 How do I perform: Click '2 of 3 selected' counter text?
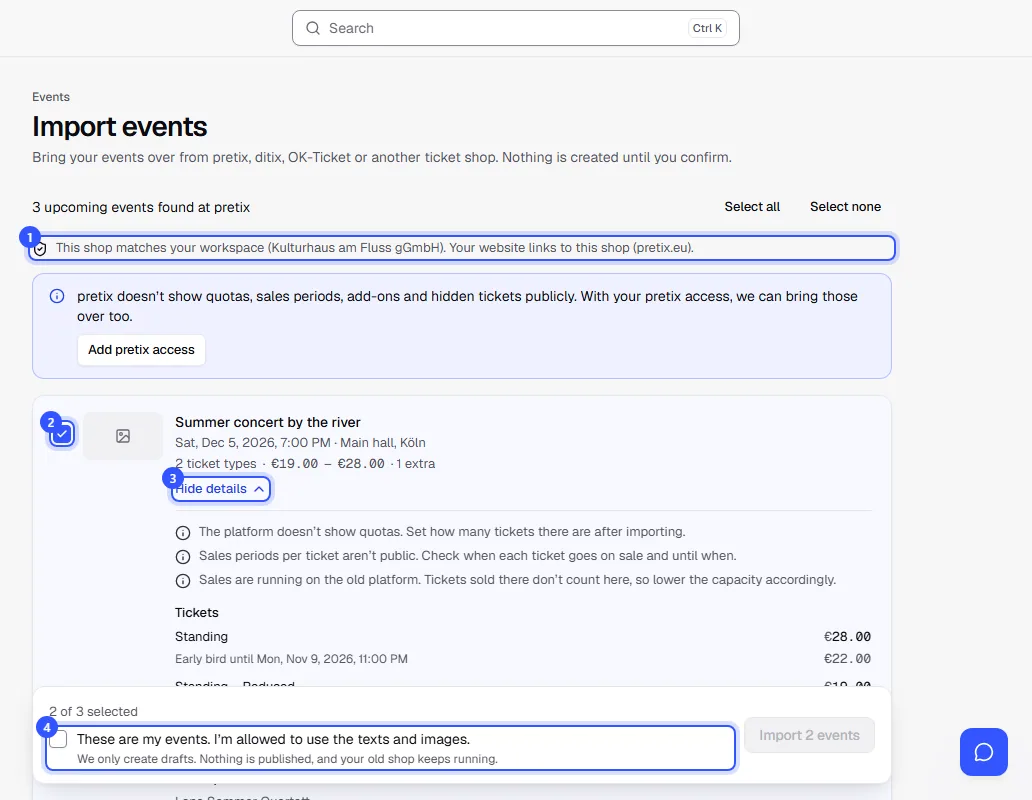pyautogui.click(x=93, y=711)
